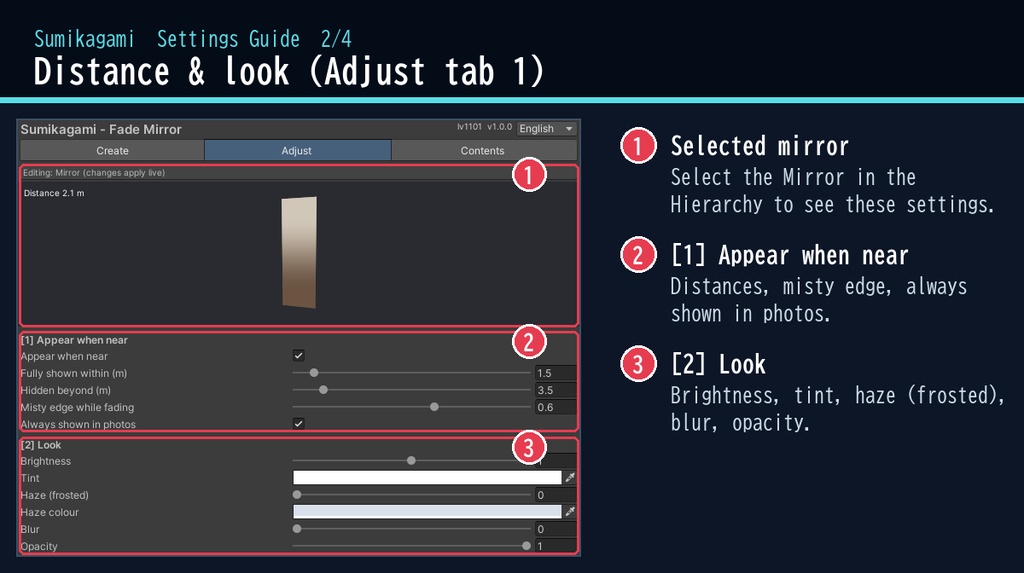1024x573 pixels.
Task: Toggle Always shown in photos checkbox
Action: (298, 423)
